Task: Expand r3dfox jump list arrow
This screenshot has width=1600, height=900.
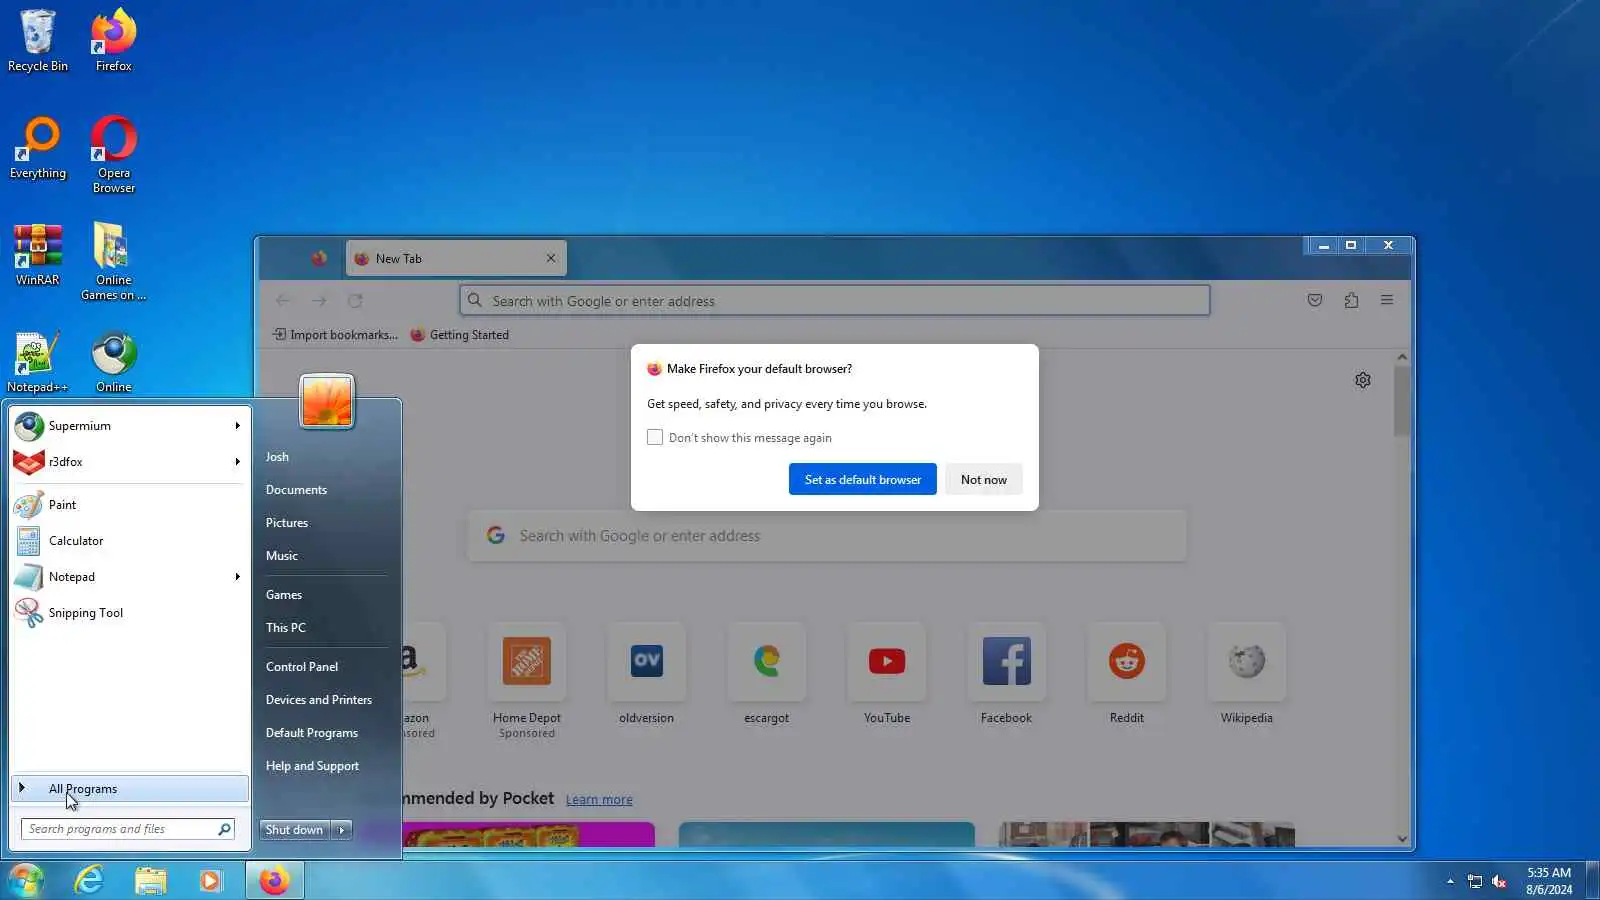Action: tap(237, 462)
